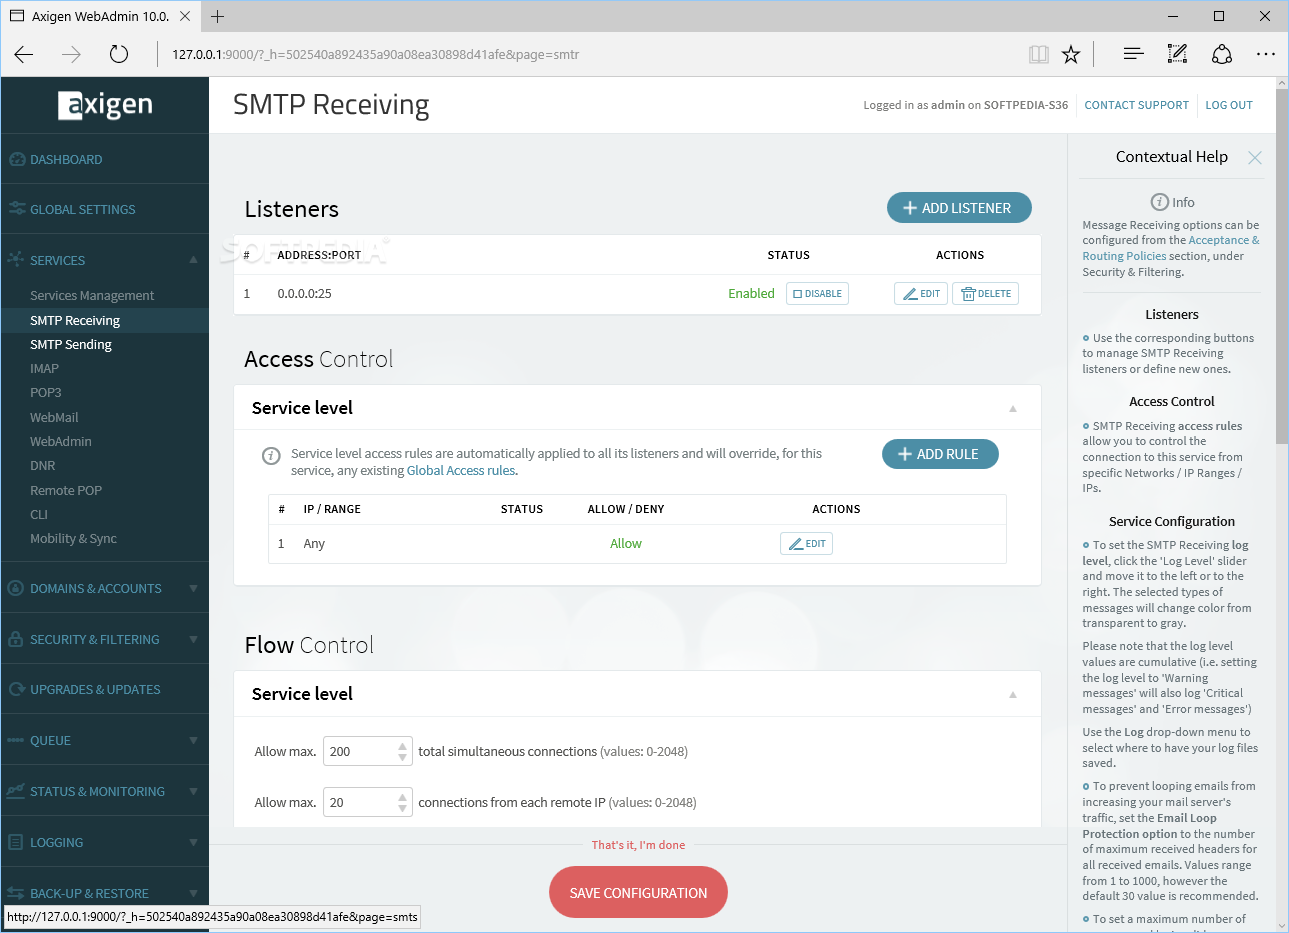1289x933 pixels.
Task: Go back using browser back arrow
Action: pos(24,54)
